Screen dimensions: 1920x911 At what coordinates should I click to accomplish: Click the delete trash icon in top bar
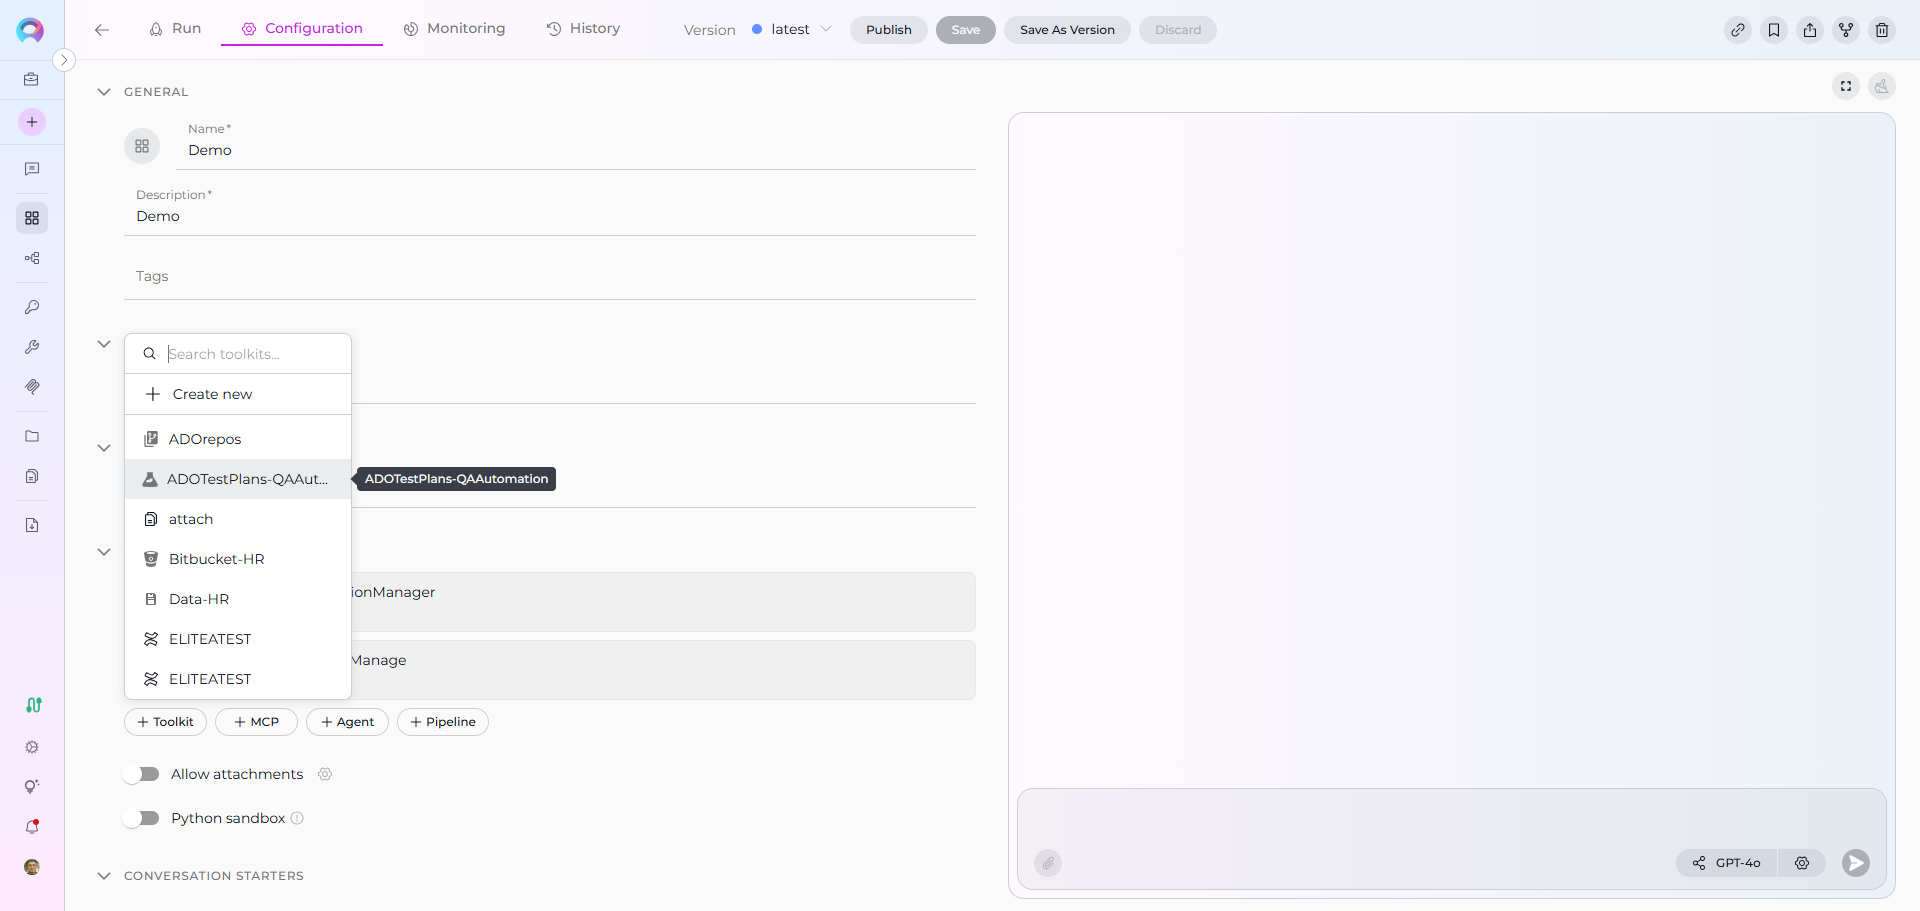tap(1882, 30)
